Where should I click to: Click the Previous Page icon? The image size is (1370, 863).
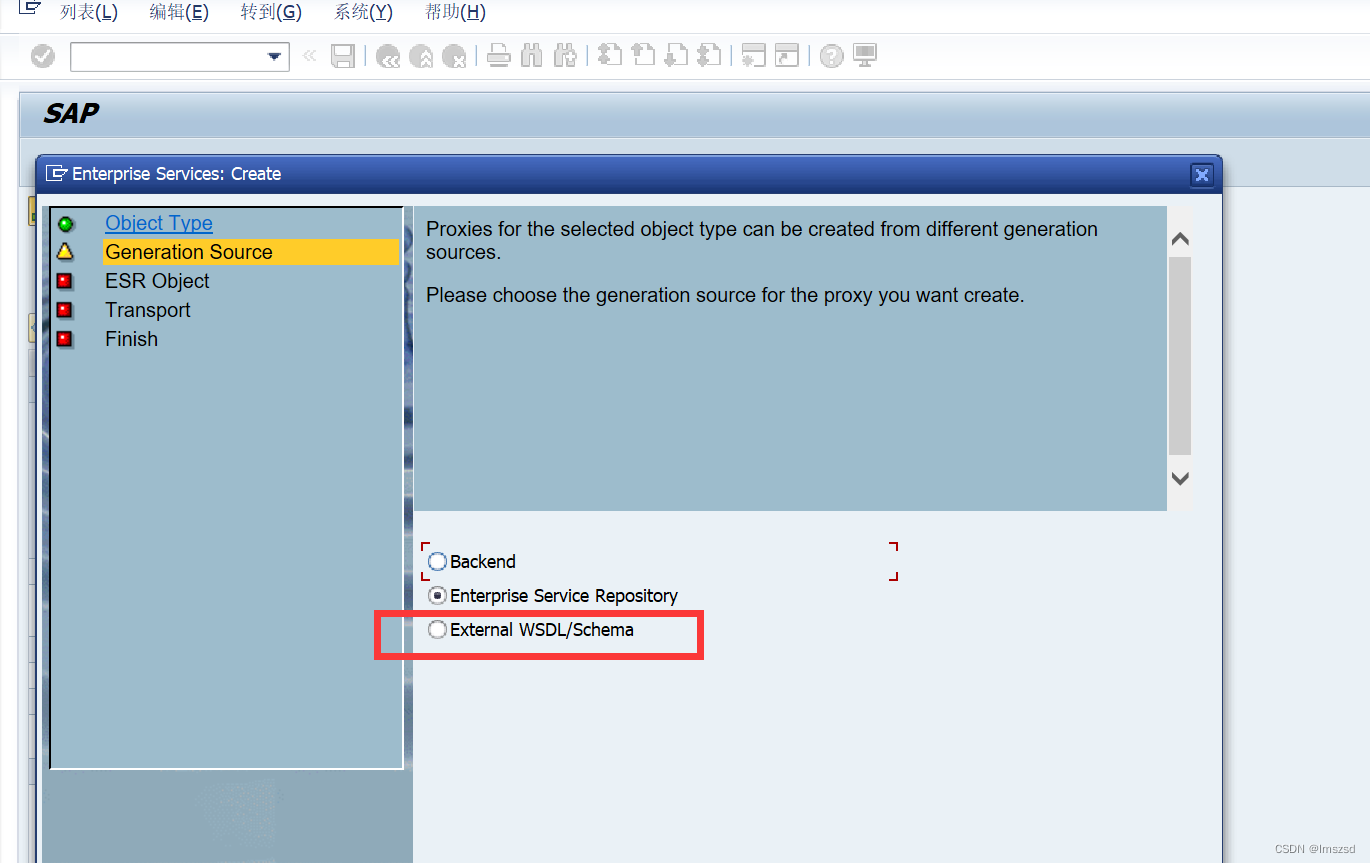coord(643,56)
